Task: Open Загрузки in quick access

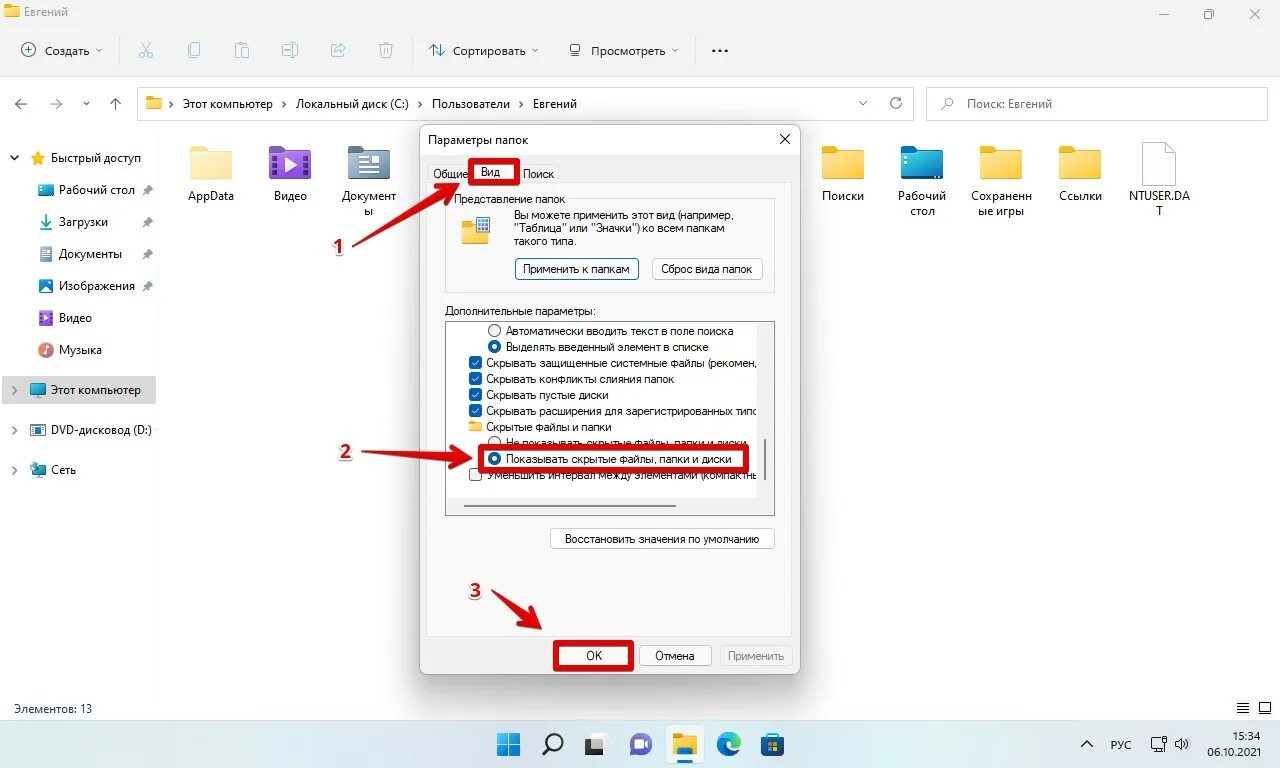Action: [83, 222]
